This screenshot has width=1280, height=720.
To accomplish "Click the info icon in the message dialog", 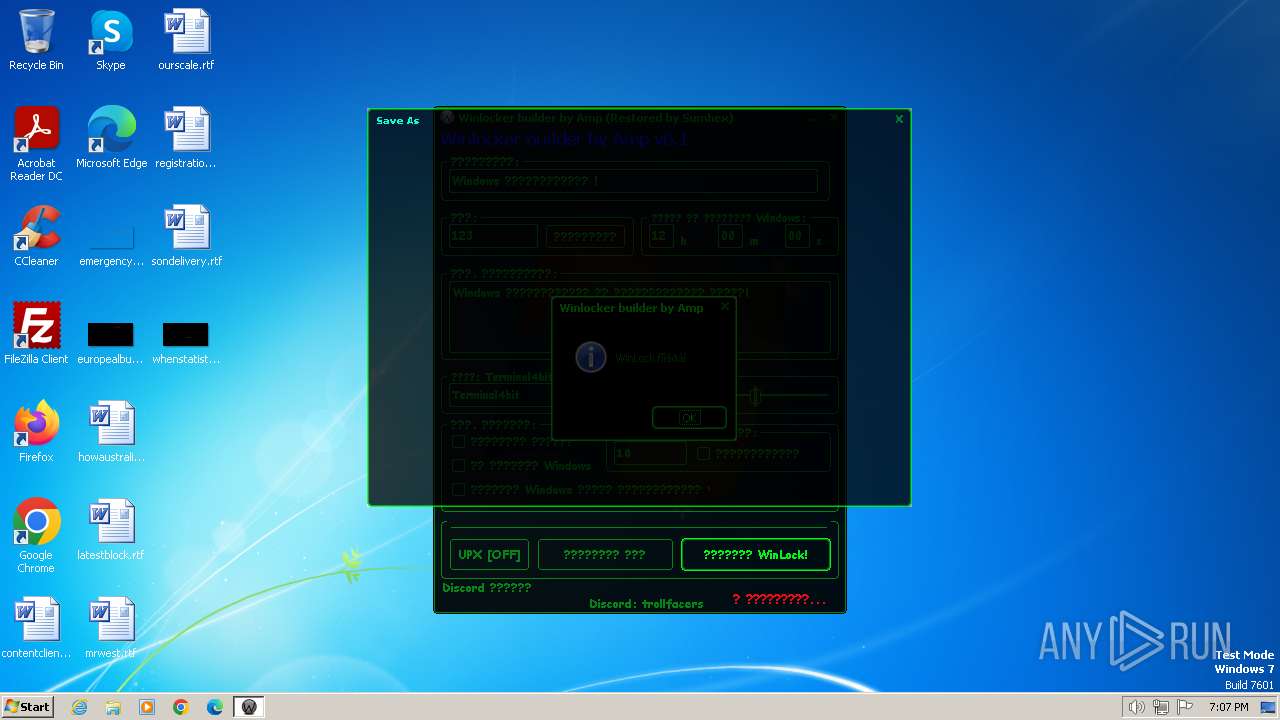I will click(x=591, y=357).
